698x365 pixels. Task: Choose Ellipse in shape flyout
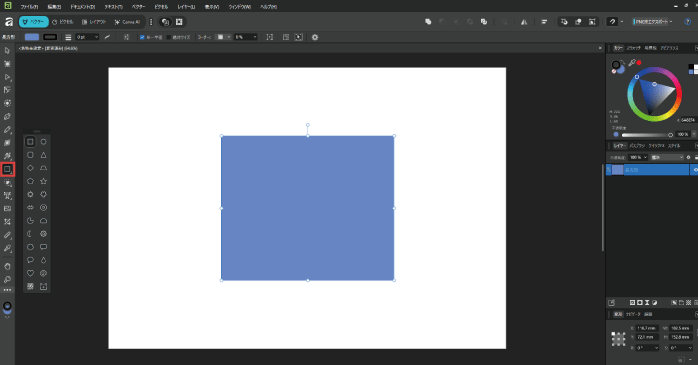pos(43,142)
